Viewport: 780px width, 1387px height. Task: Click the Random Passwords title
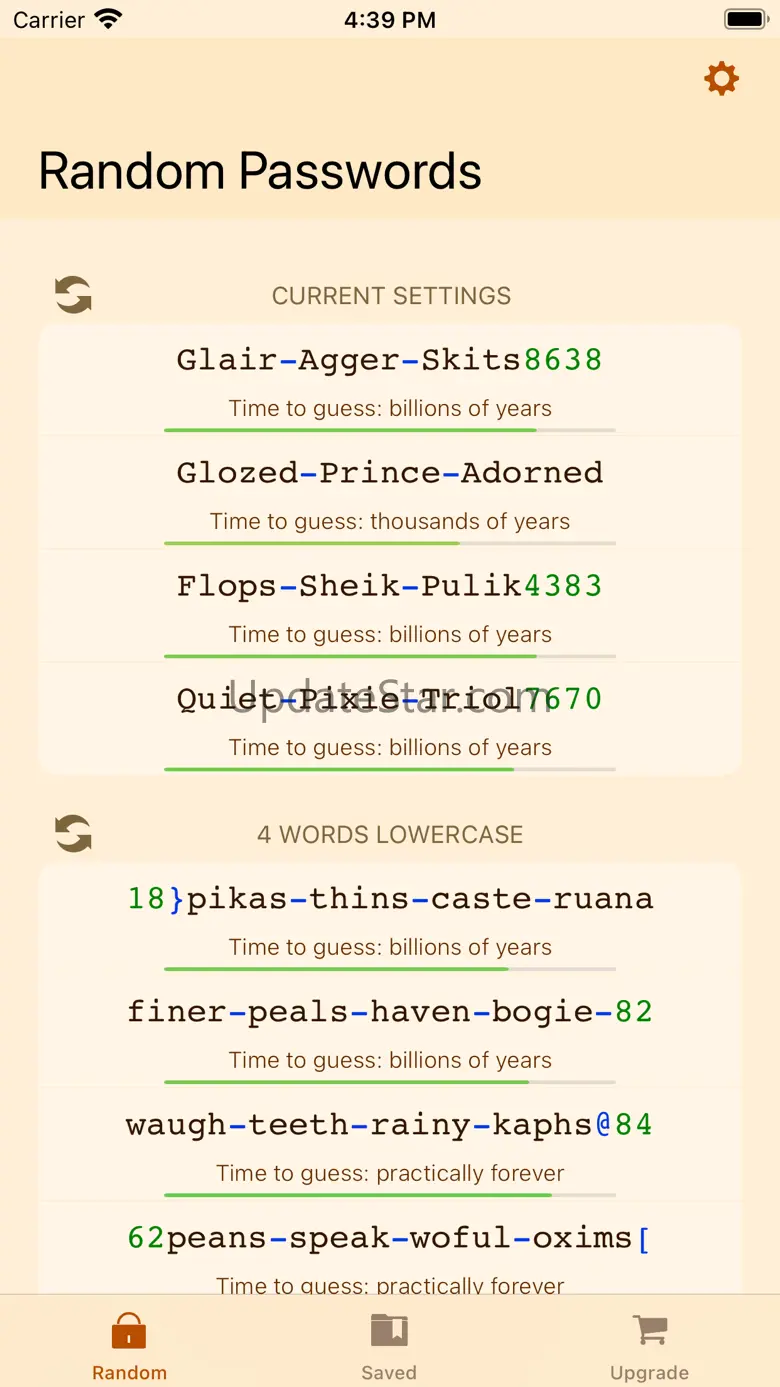(260, 171)
